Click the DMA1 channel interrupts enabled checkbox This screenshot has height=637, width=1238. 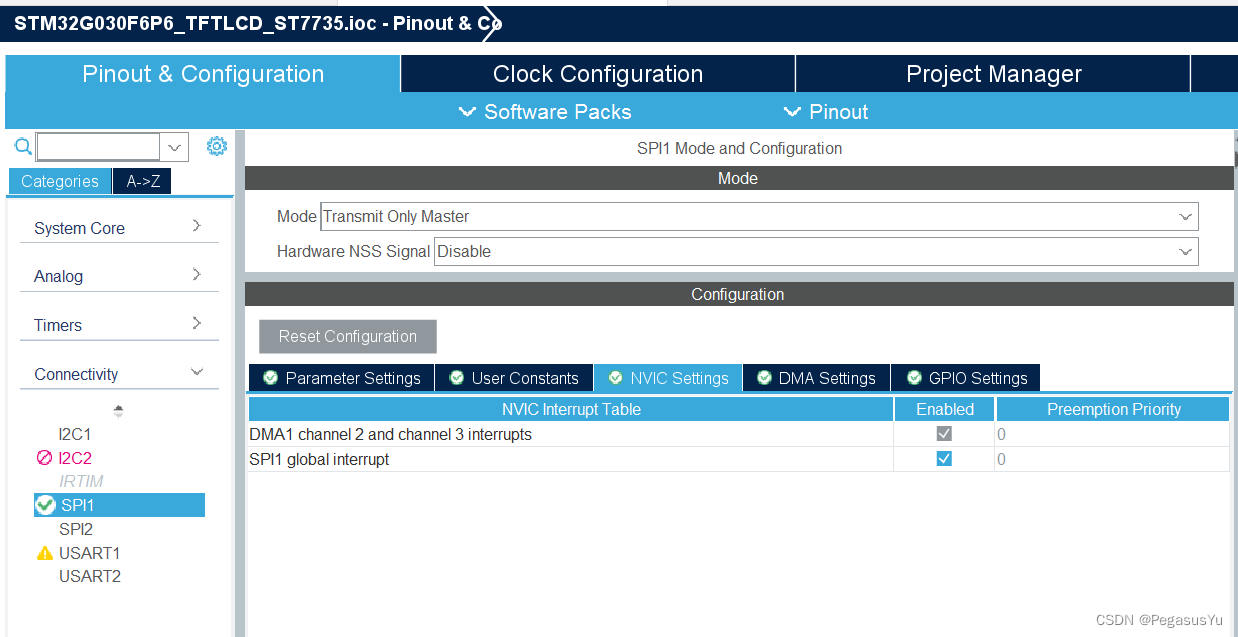(x=944, y=434)
